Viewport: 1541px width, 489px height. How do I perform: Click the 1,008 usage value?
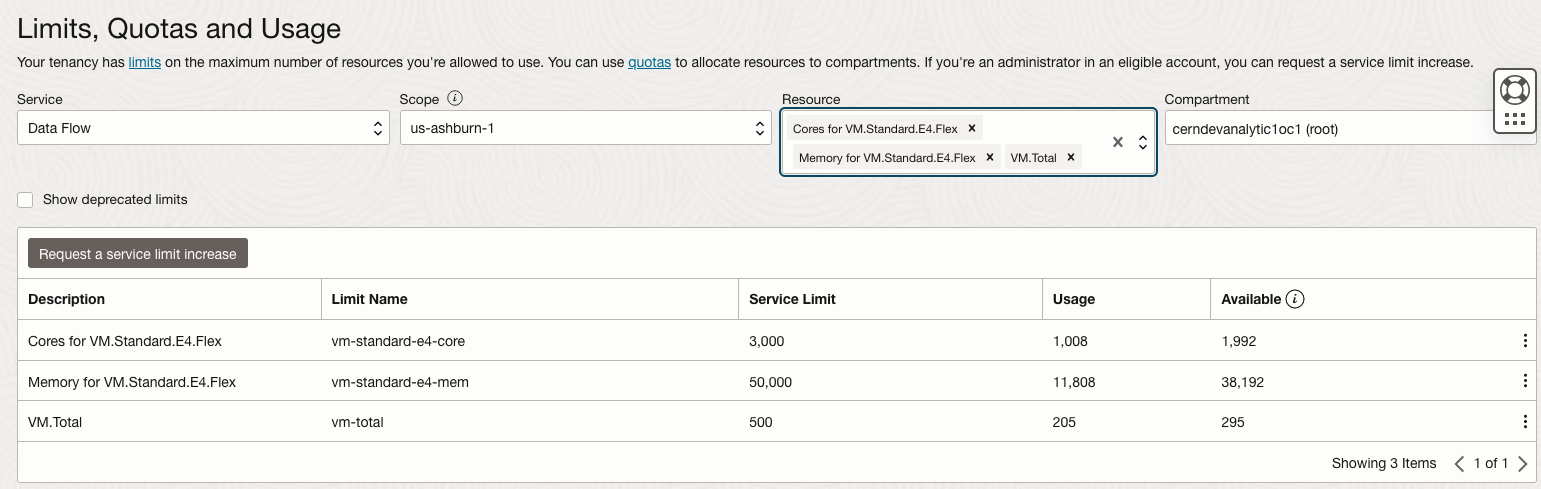[1070, 341]
